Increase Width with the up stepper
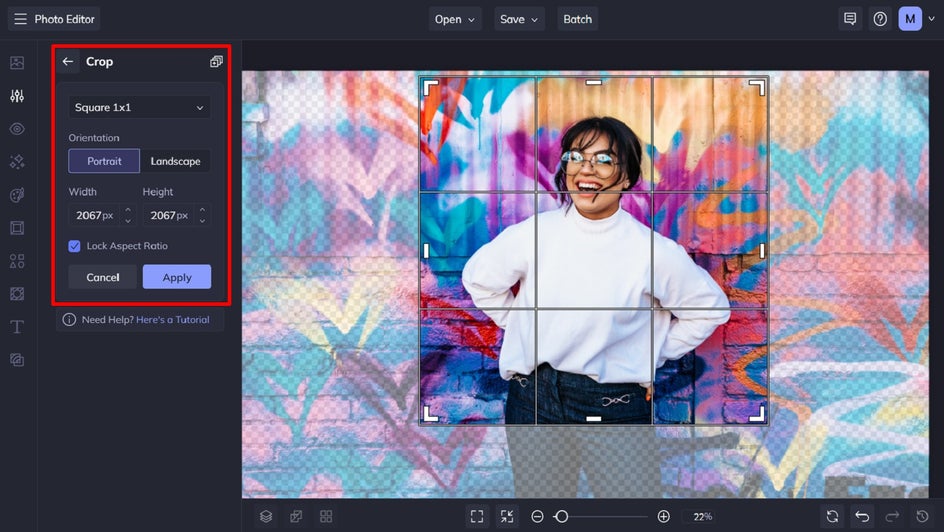The width and height of the screenshot is (944, 532). [128, 209]
